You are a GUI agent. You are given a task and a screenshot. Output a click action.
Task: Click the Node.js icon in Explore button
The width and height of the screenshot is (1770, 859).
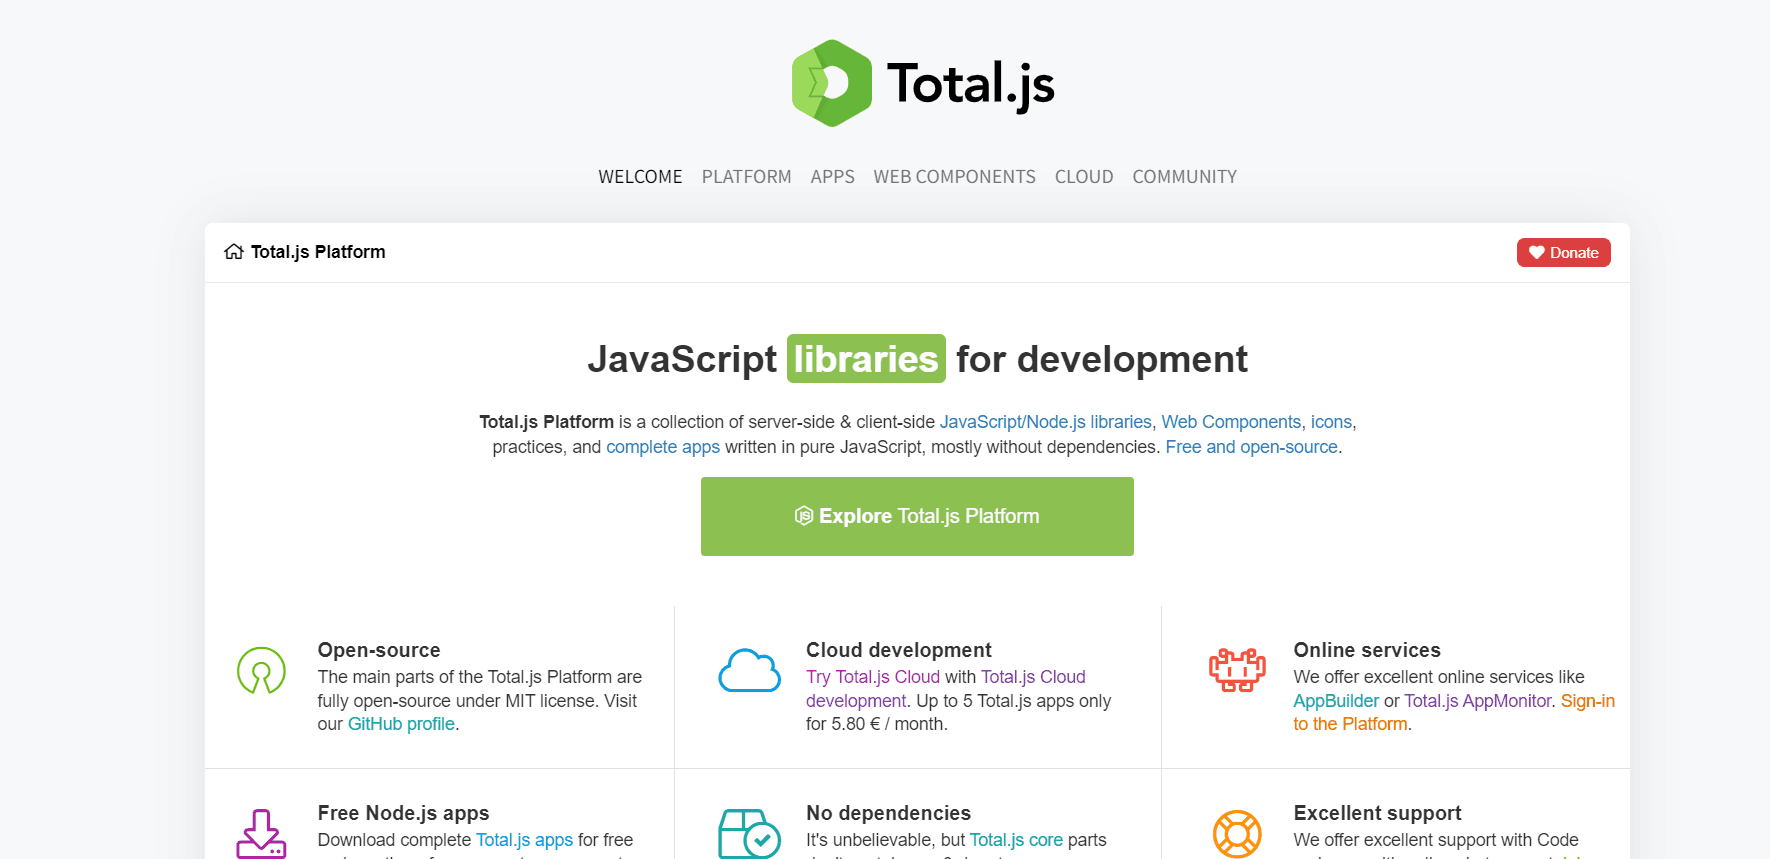pos(804,516)
